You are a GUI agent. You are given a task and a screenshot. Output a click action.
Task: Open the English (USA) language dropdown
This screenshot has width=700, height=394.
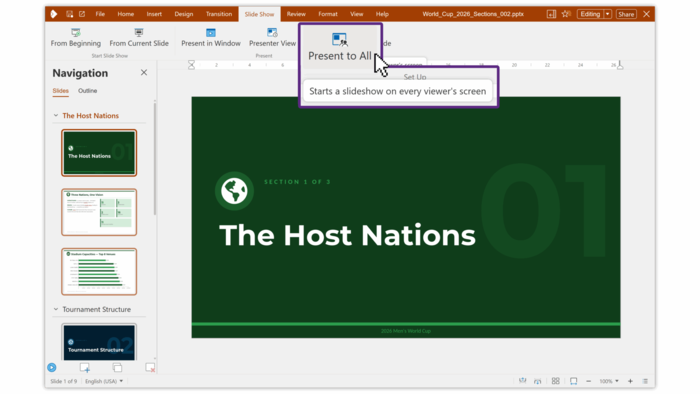point(104,381)
